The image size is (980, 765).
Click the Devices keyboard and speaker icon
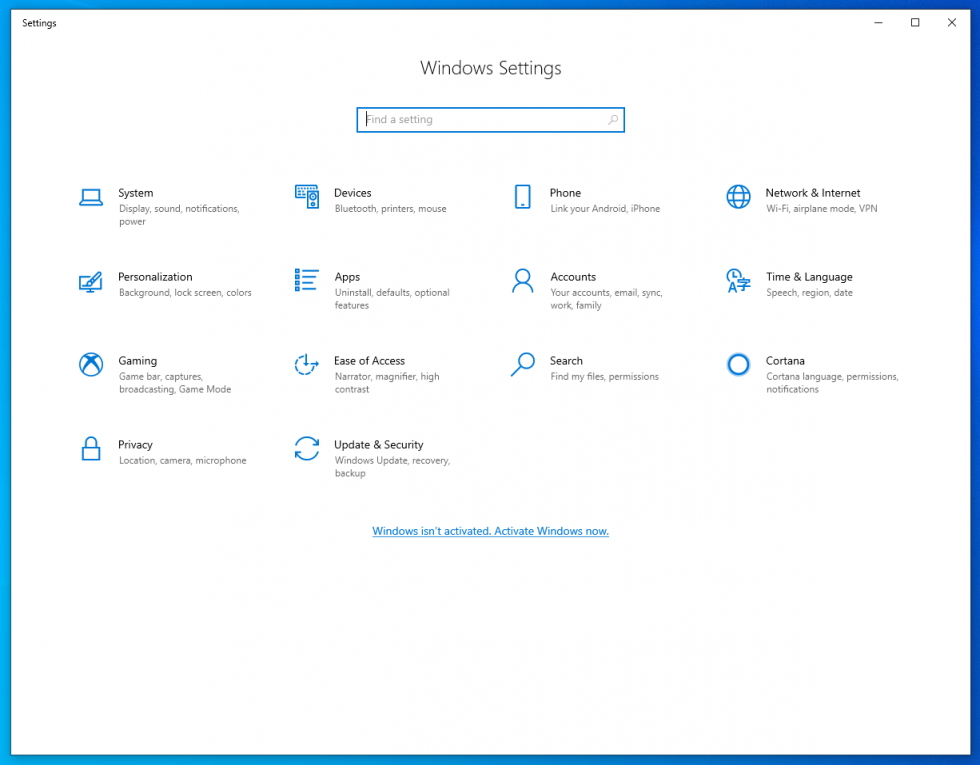pyautogui.click(x=307, y=197)
